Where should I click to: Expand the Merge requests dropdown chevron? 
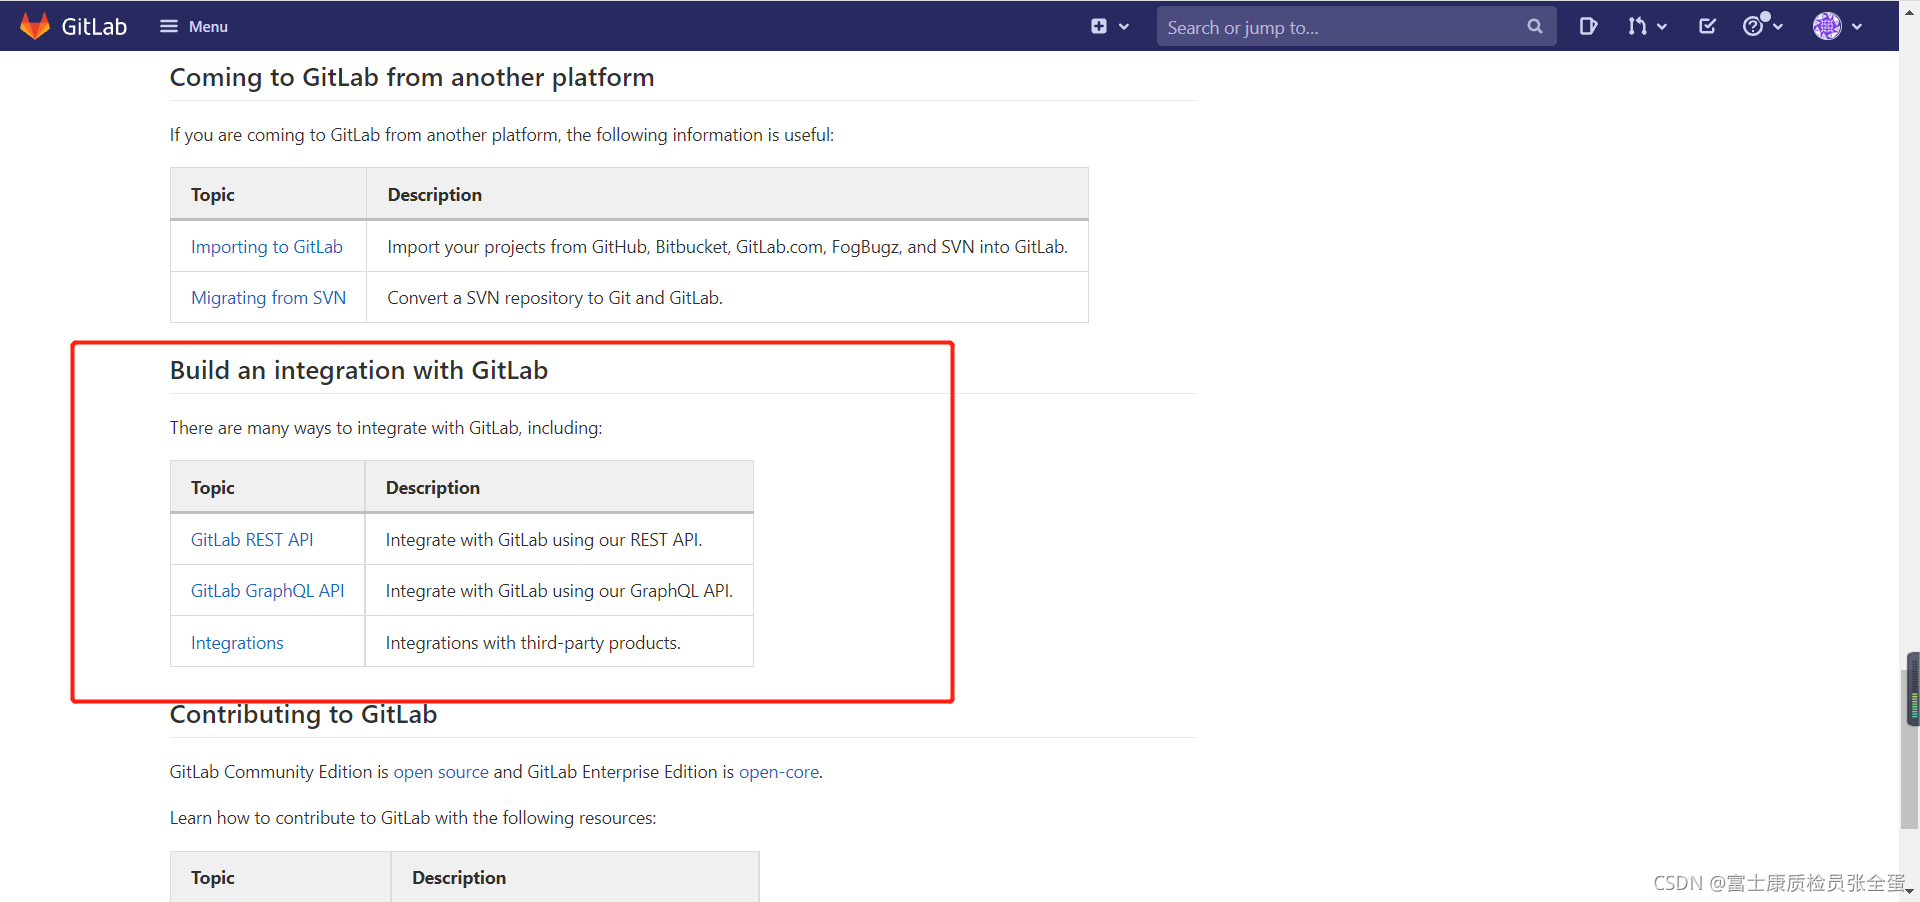[x=1662, y=27]
